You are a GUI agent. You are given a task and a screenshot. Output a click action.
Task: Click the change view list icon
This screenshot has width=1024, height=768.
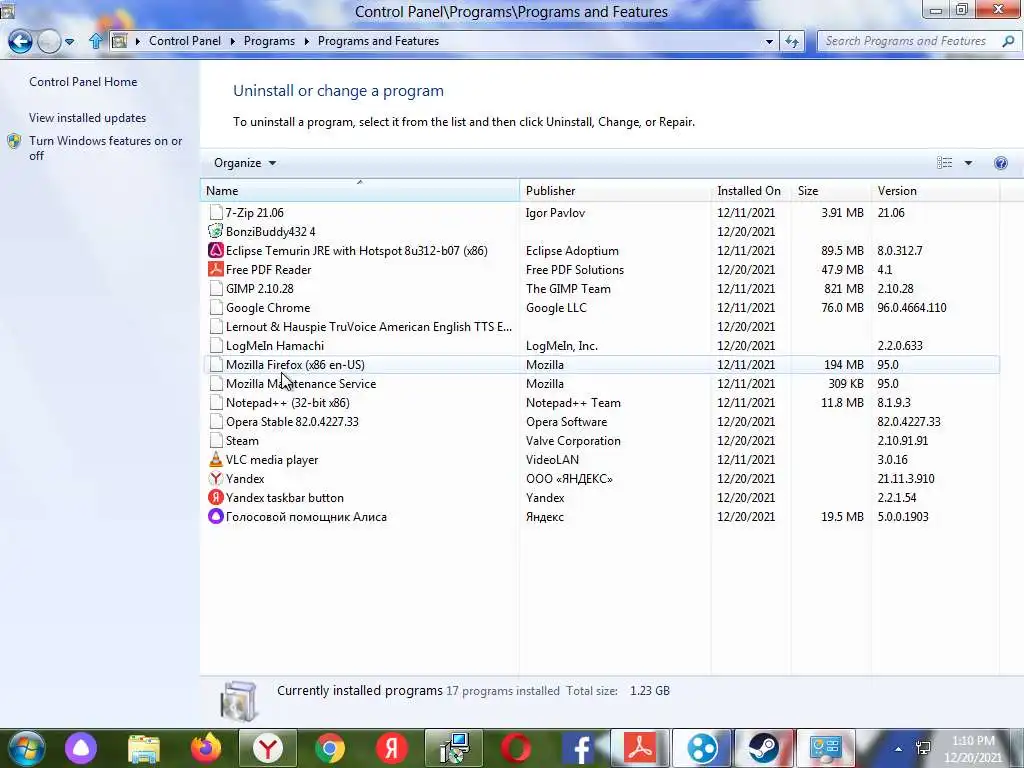coord(944,163)
